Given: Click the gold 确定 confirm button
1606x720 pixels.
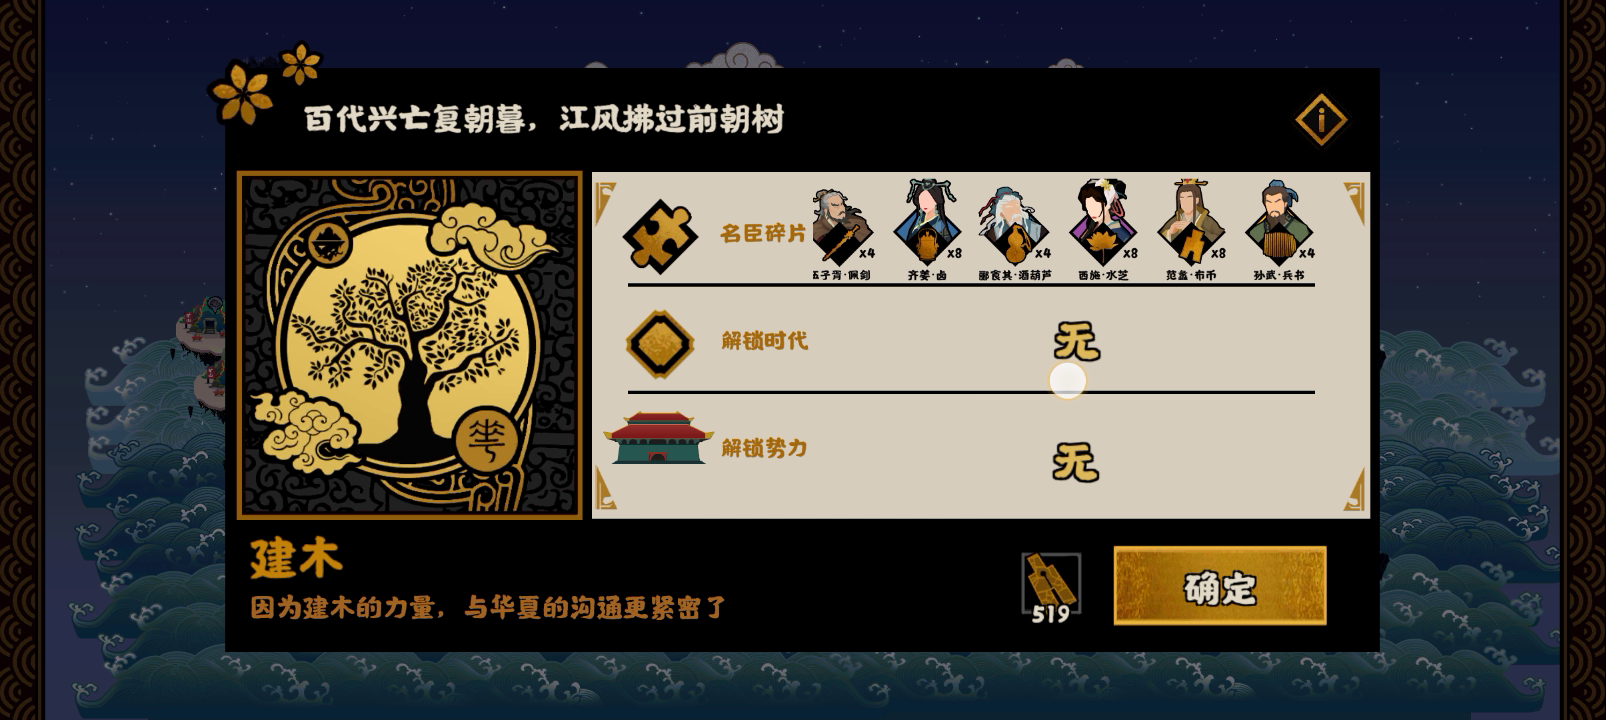Looking at the screenshot, I should pos(1220,586).
